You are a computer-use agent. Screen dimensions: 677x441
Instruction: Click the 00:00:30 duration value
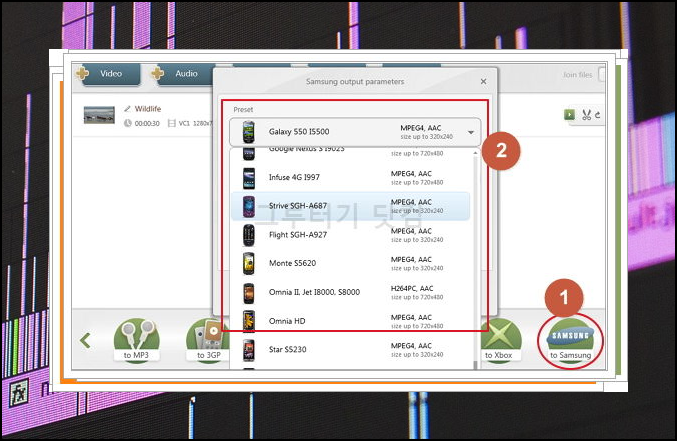pos(147,124)
